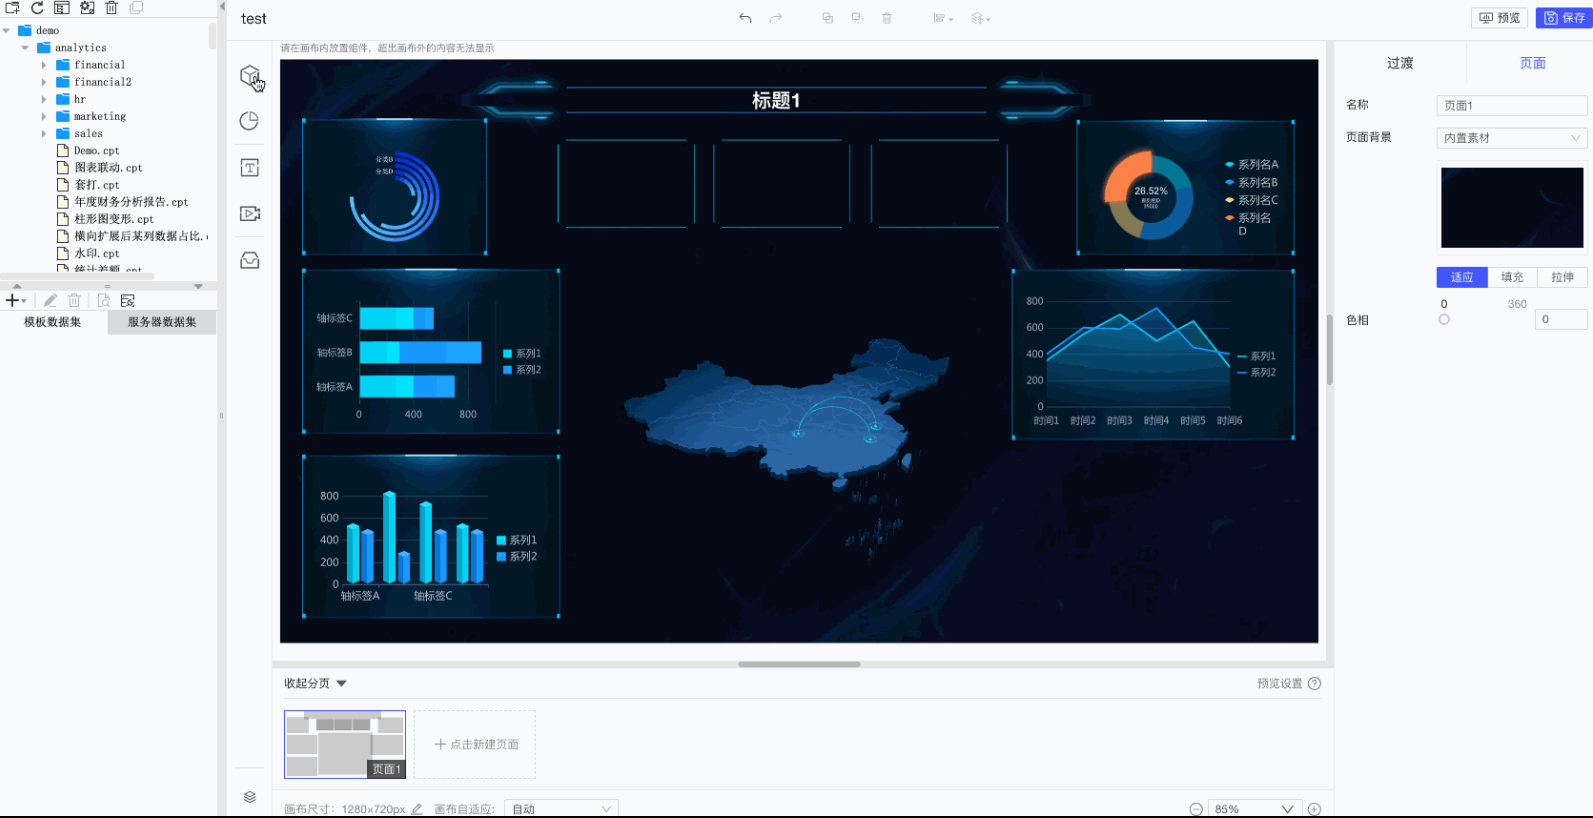Preview dataset with magnifier icon
The height and width of the screenshot is (818, 1593).
coord(103,300)
